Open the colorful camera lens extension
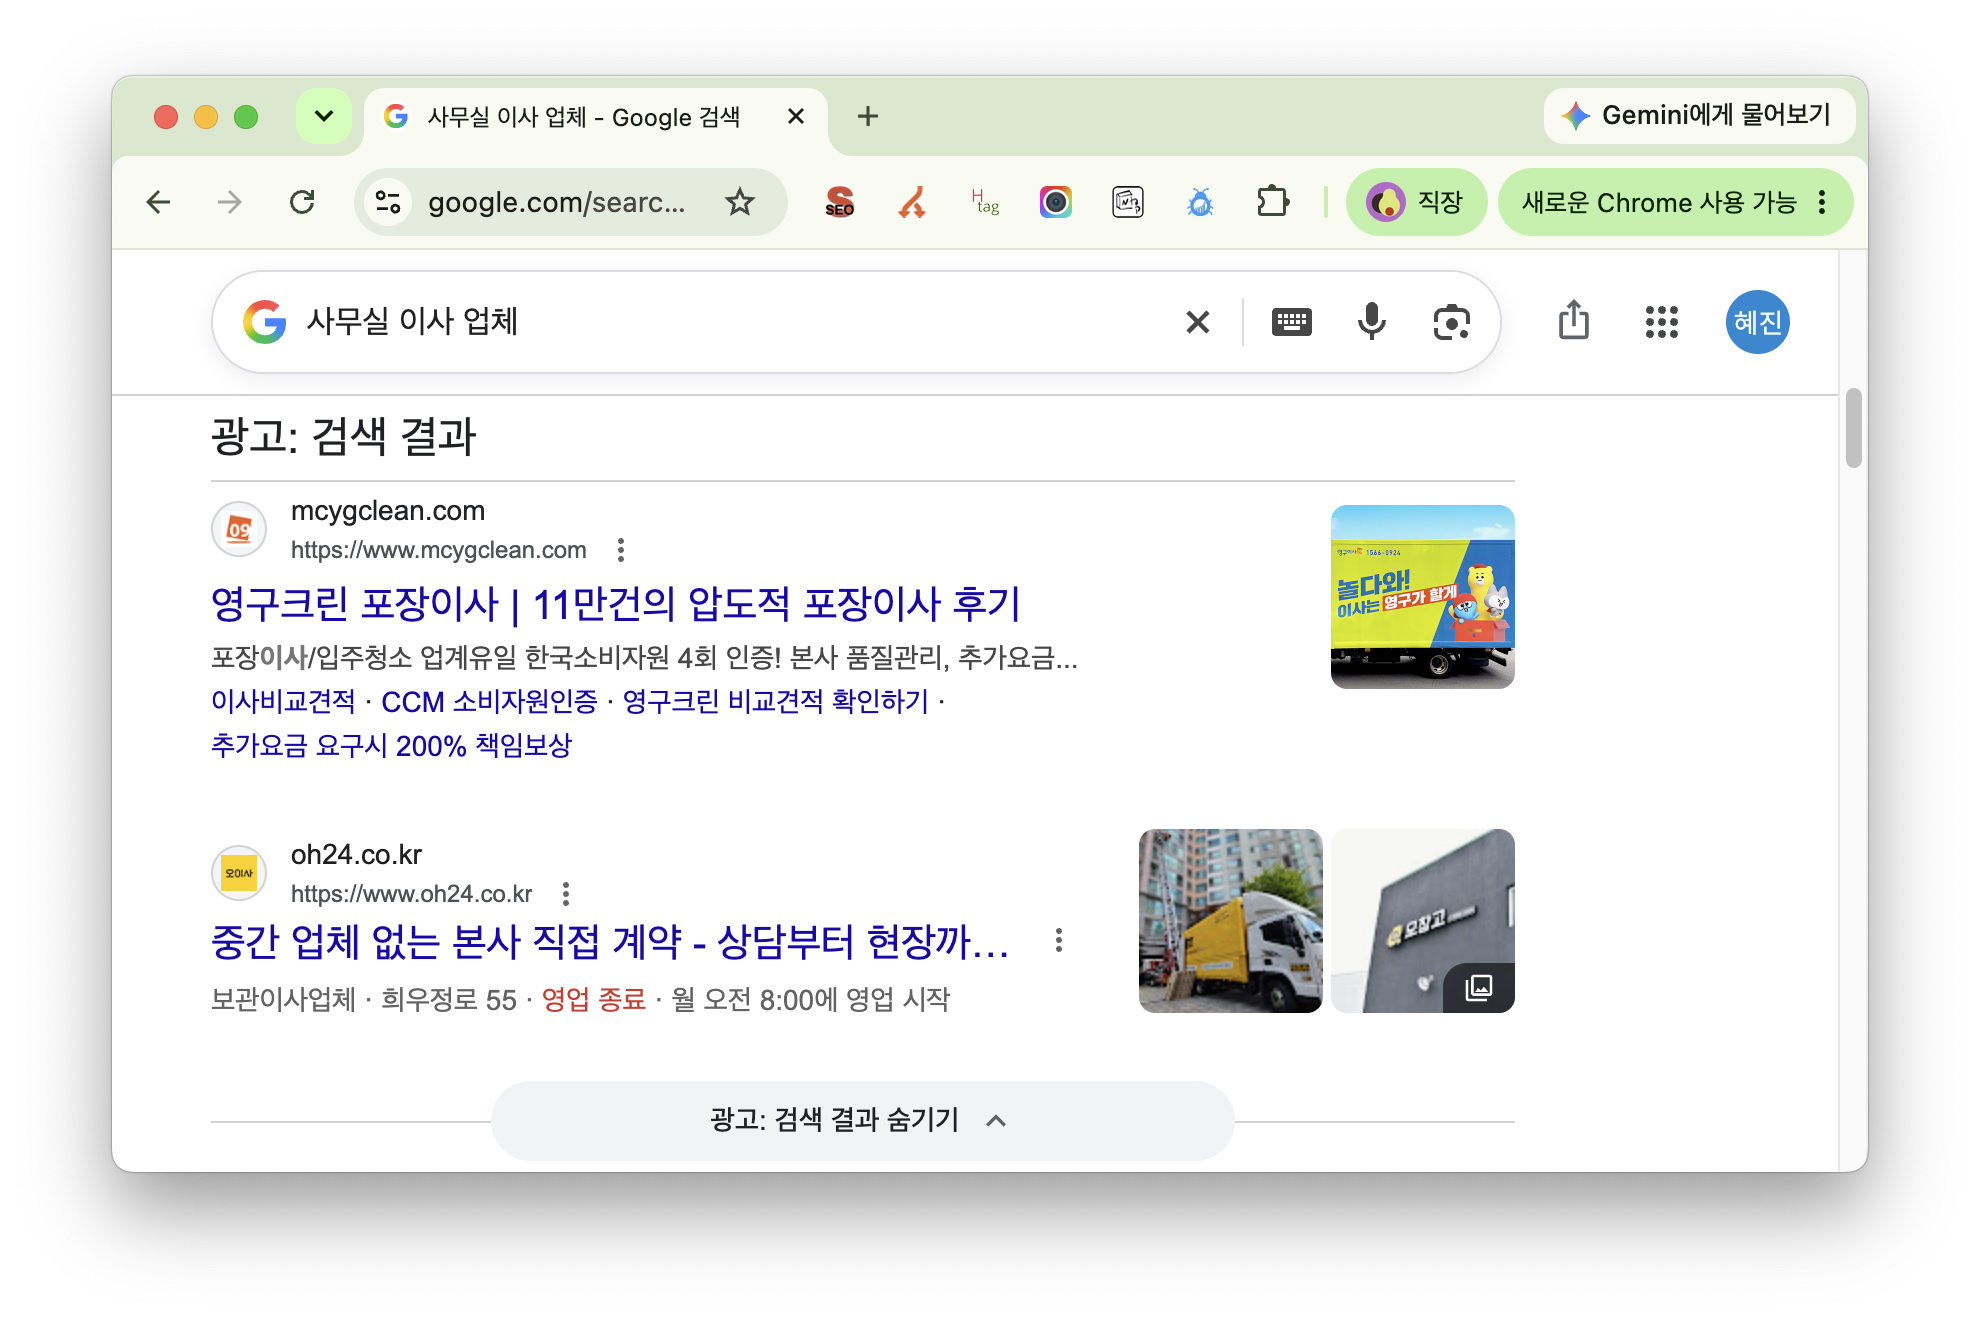1980x1320 pixels. pyautogui.click(x=1056, y=202)
